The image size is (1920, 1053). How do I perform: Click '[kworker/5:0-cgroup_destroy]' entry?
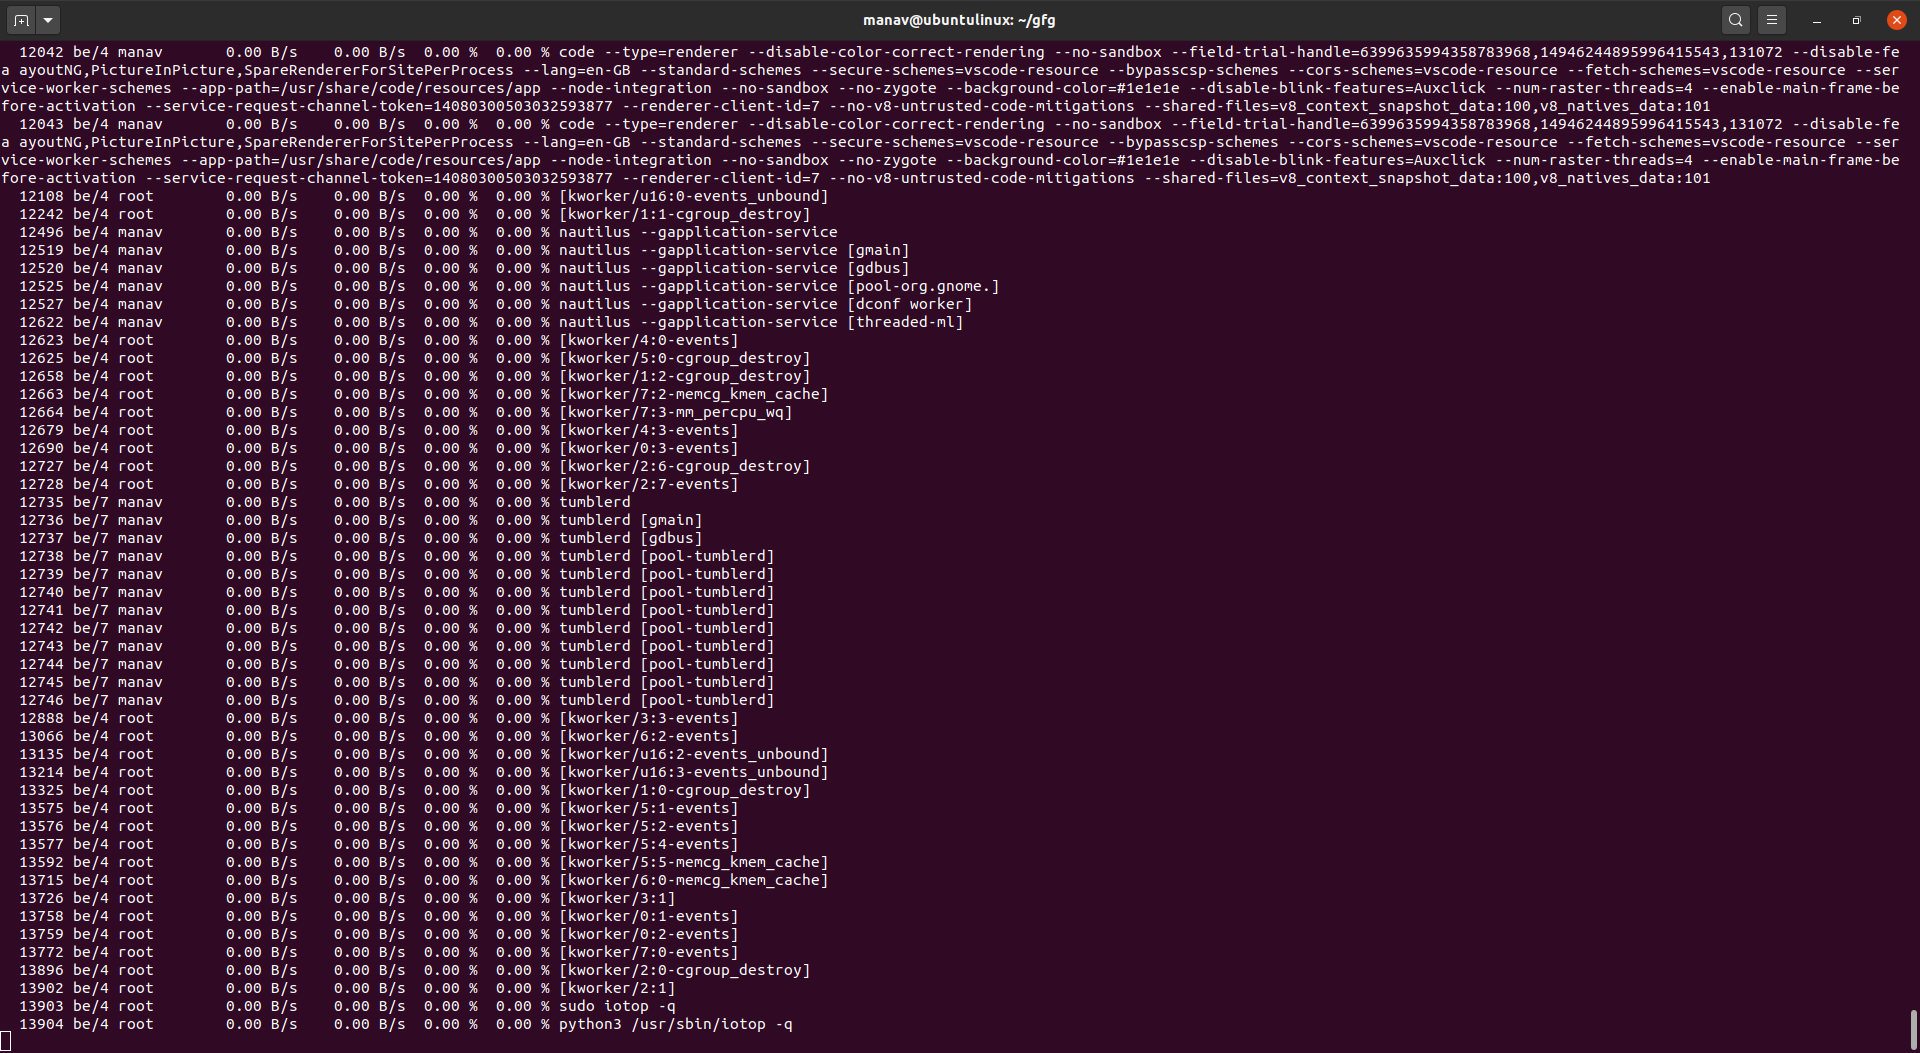click(685, 358)
